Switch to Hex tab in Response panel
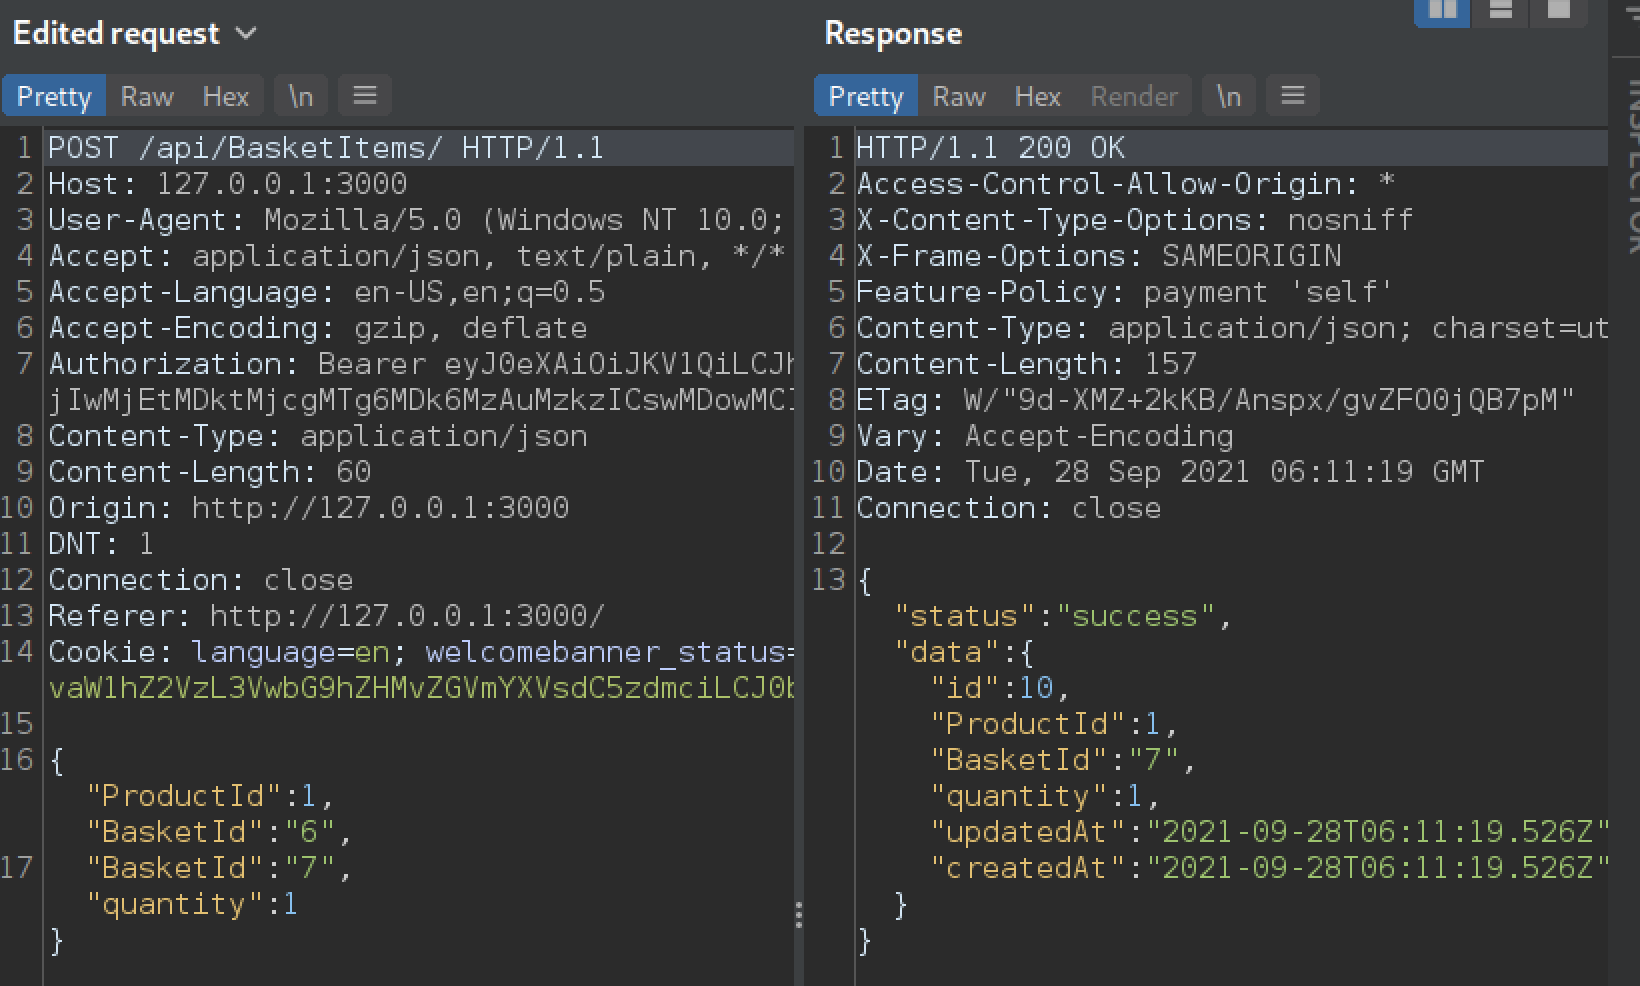The height and width of the screenshot is (986, 1640). pos(1037,96)
